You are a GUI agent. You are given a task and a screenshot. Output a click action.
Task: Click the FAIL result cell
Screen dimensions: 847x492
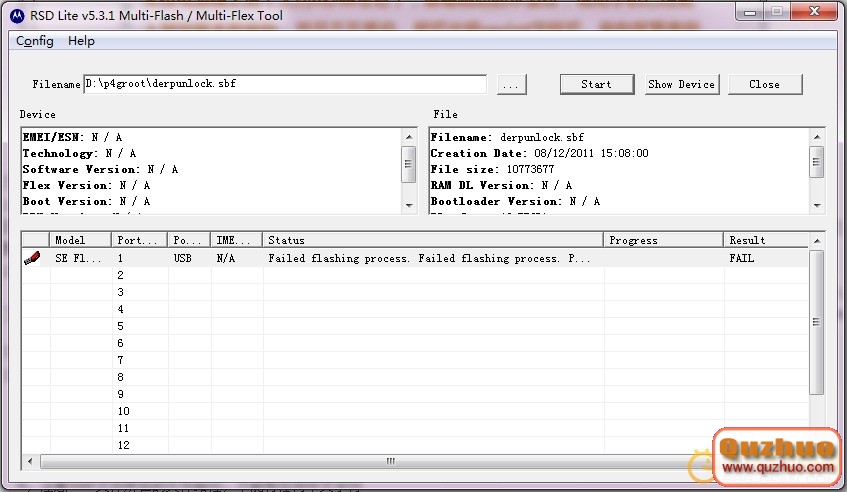742,258
